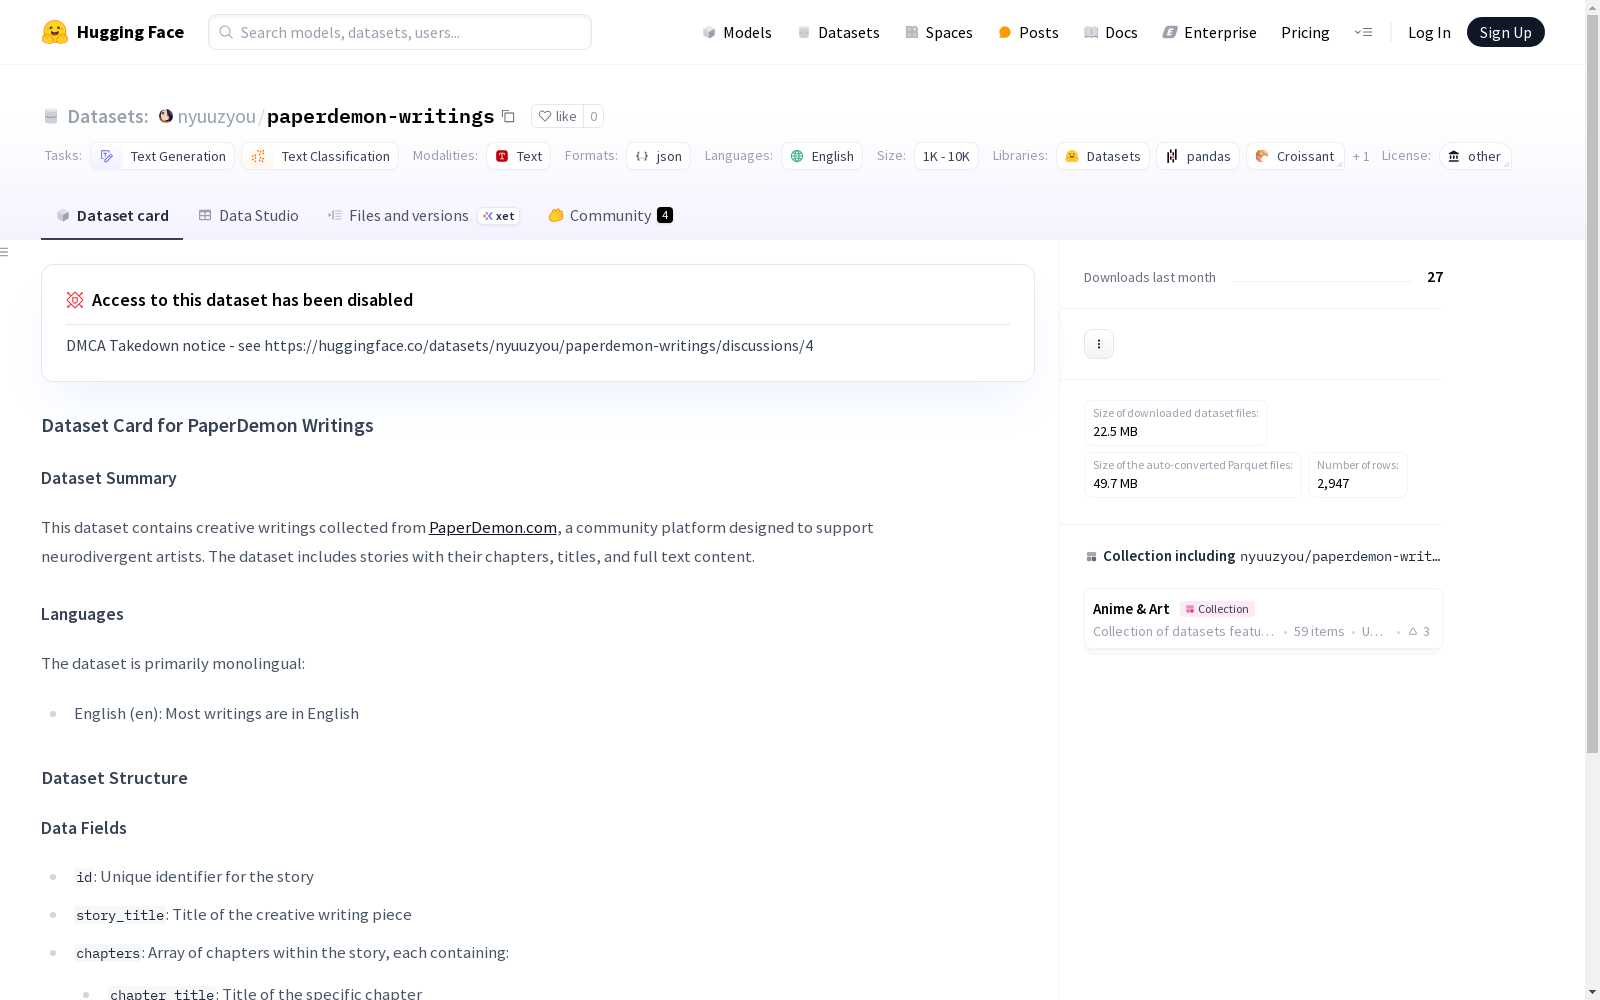Click the Downloads last month graph line
This screenshot has width=1600, height=1000.
coord(1321,279)
